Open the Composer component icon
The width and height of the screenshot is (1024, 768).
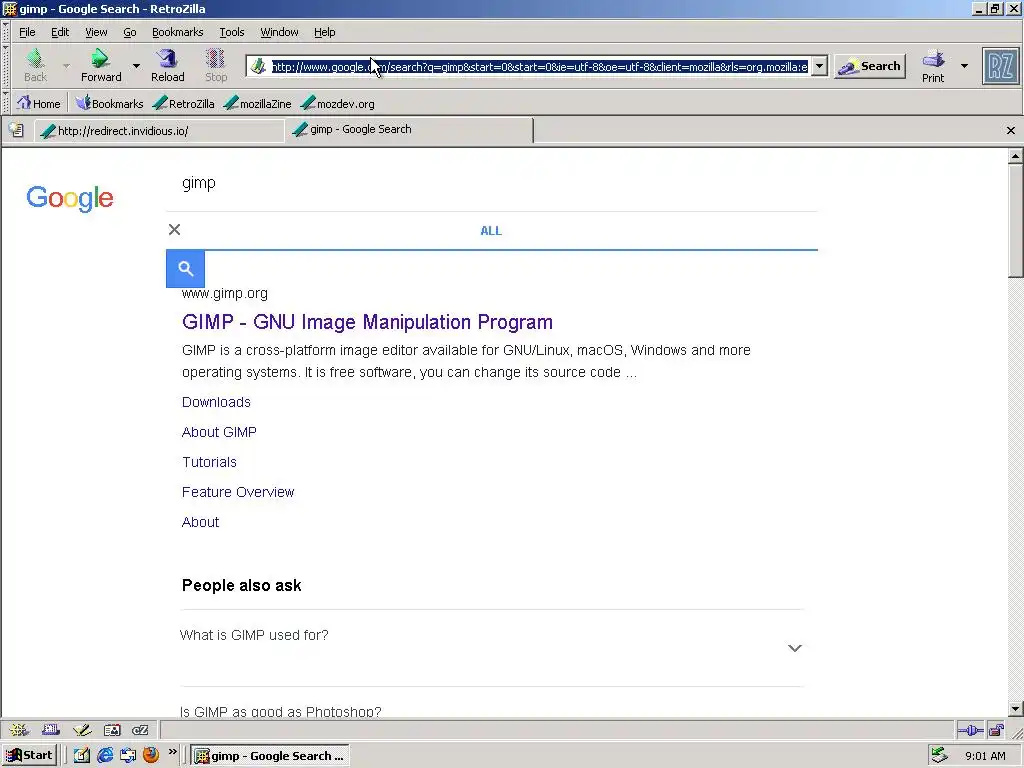click(x=82, y=730)
